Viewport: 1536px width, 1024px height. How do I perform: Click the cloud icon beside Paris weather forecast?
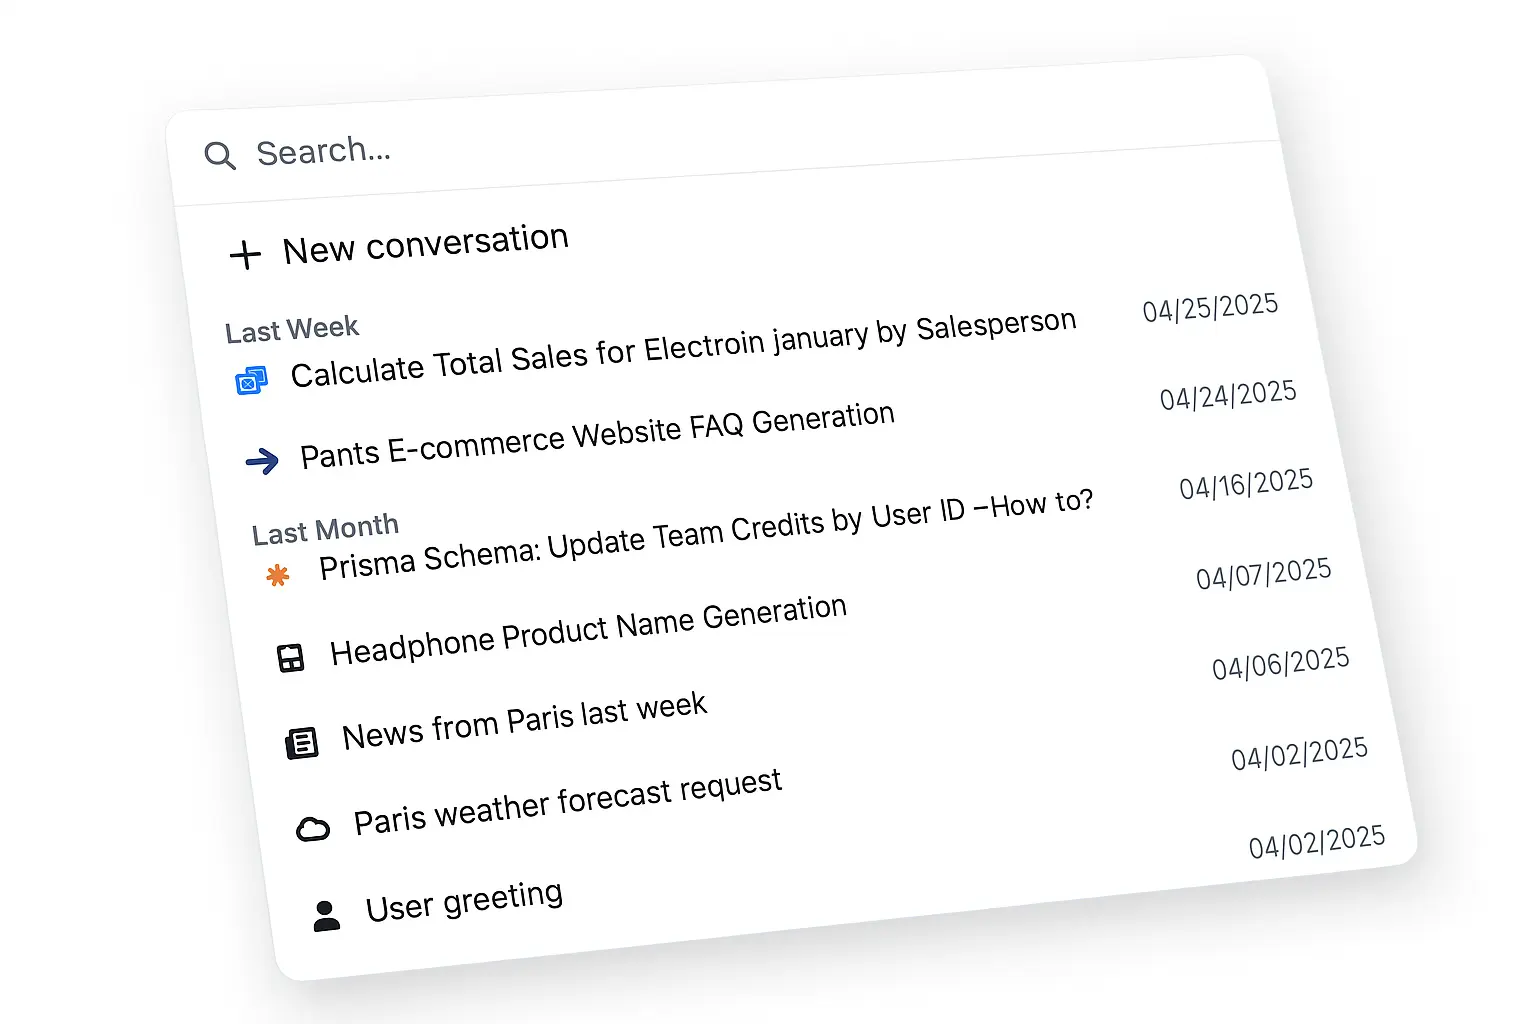[x=313, y=829]
